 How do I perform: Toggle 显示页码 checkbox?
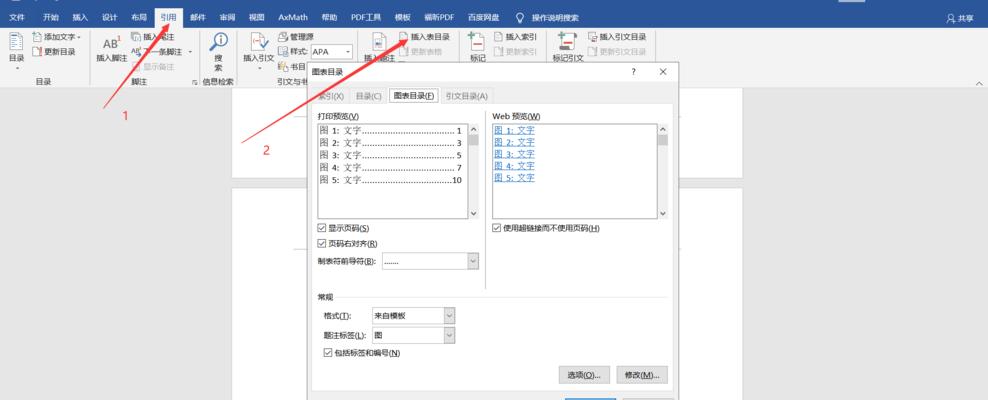point(323,228)
